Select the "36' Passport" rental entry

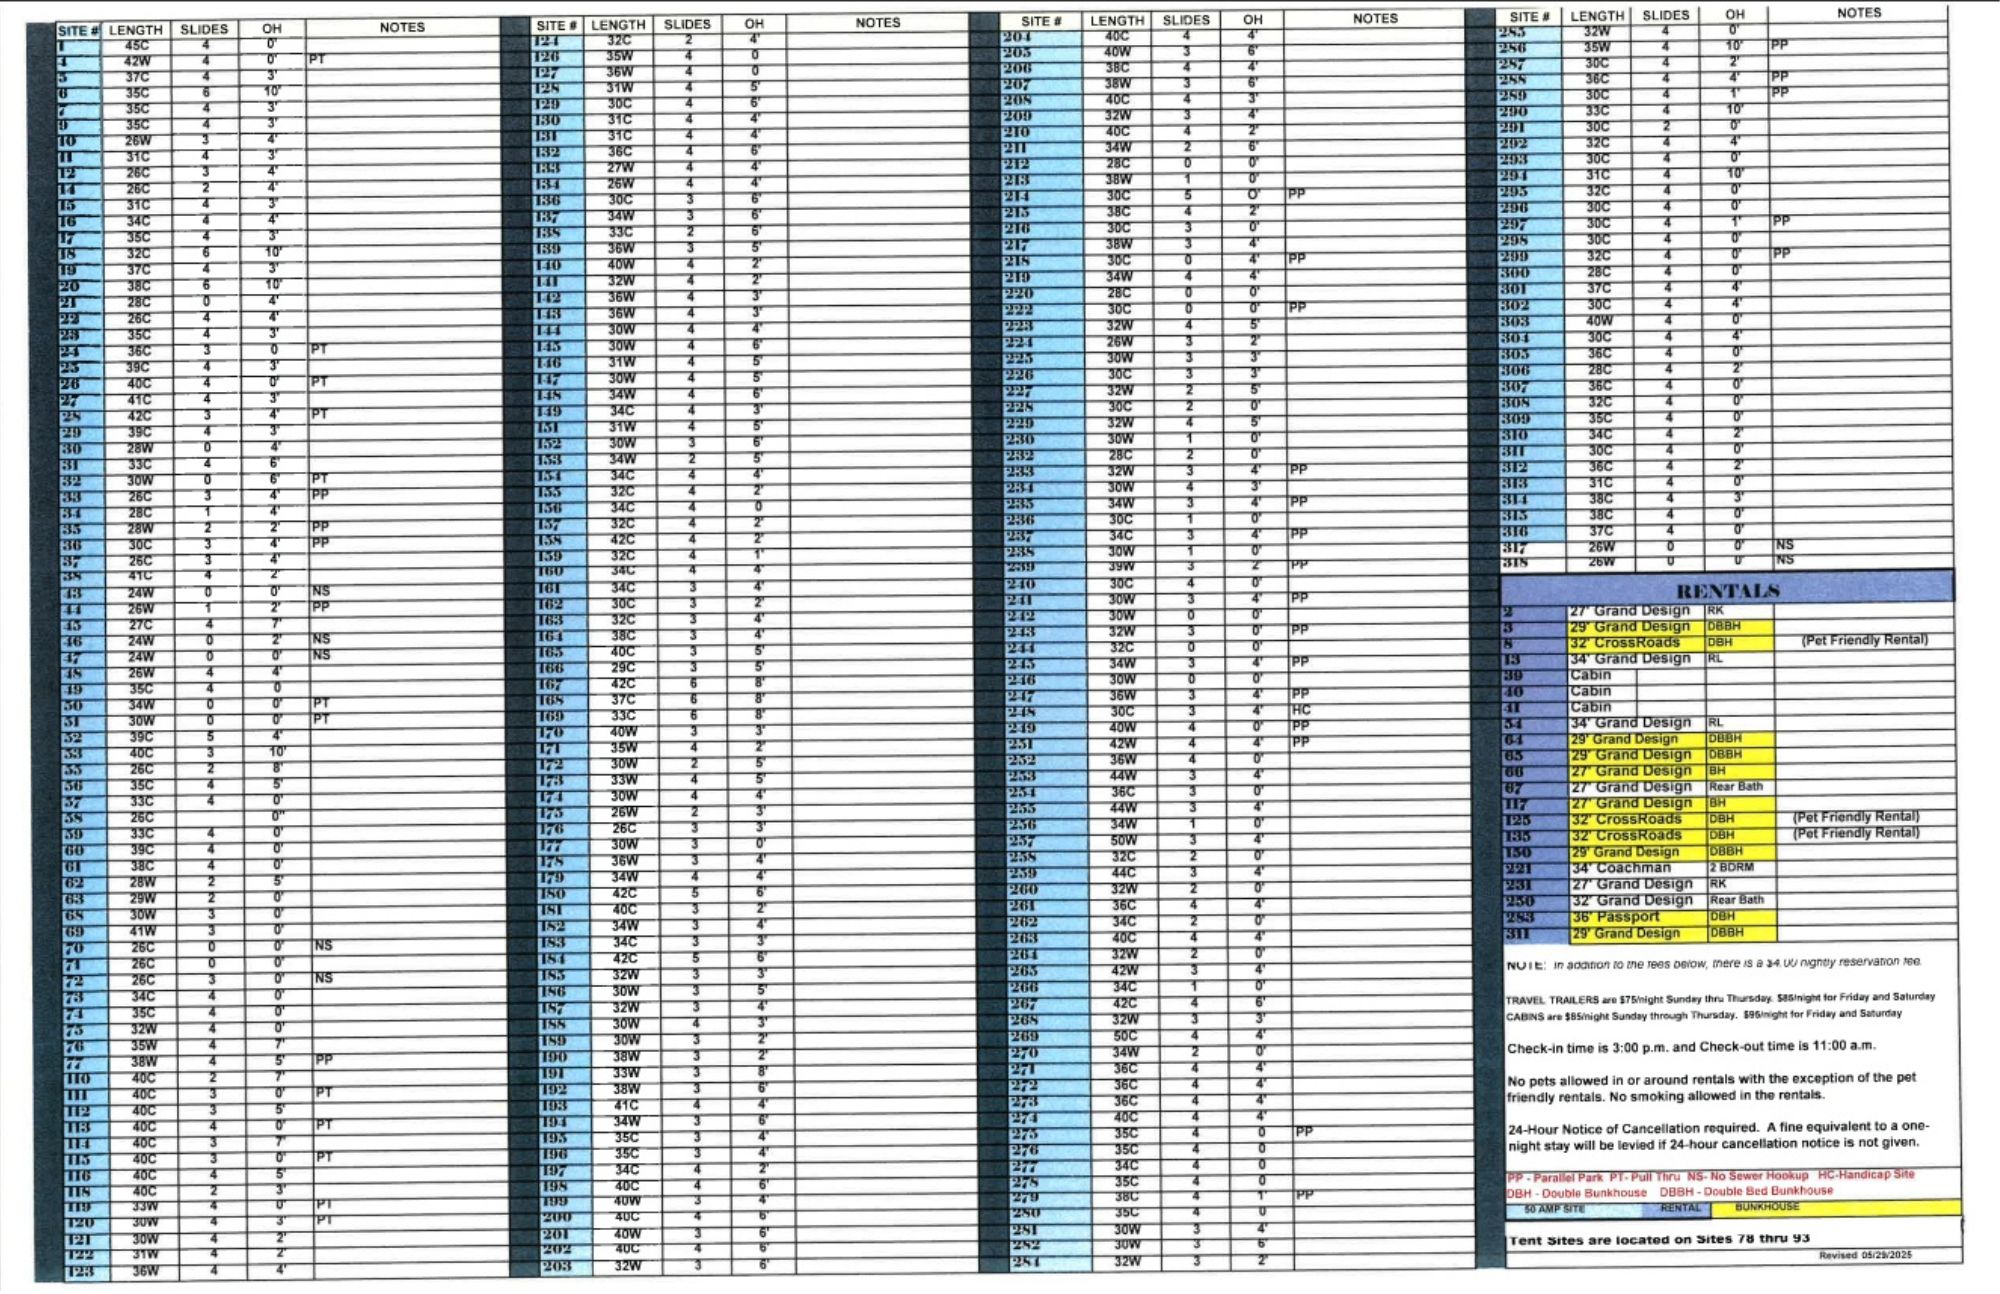click(1615, 916)
